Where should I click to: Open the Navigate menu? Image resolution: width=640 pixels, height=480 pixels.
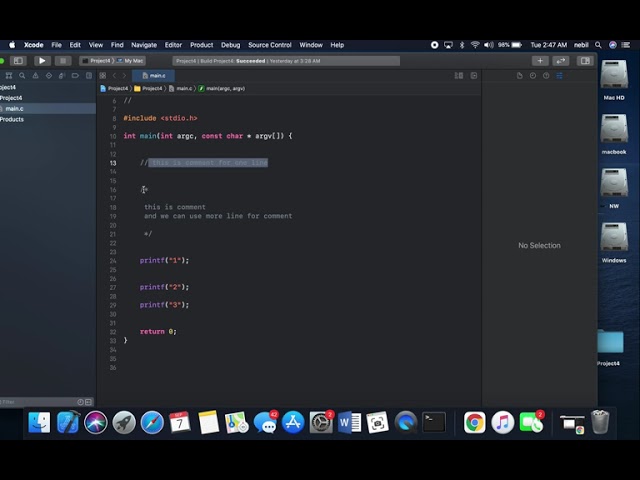tap(144, 45)
